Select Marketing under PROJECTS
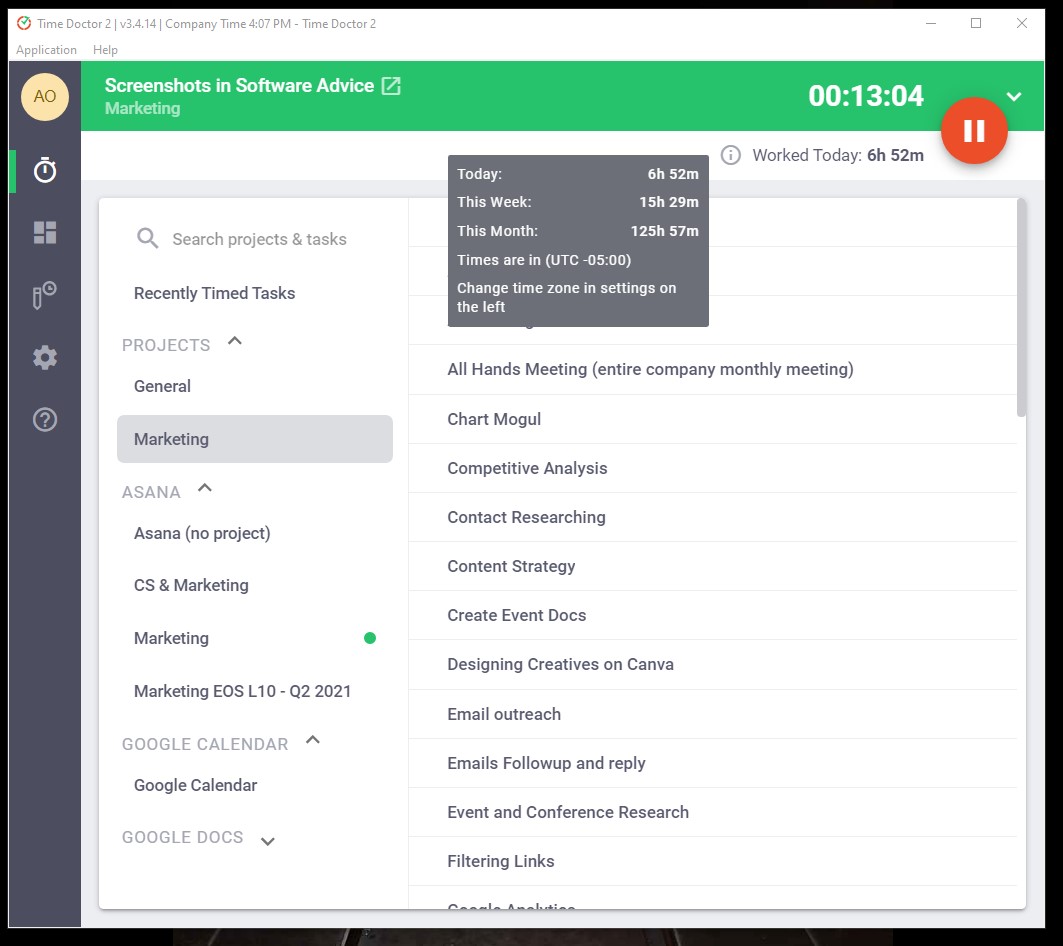This screenshot has height=946, width=1063. (254, 439)
